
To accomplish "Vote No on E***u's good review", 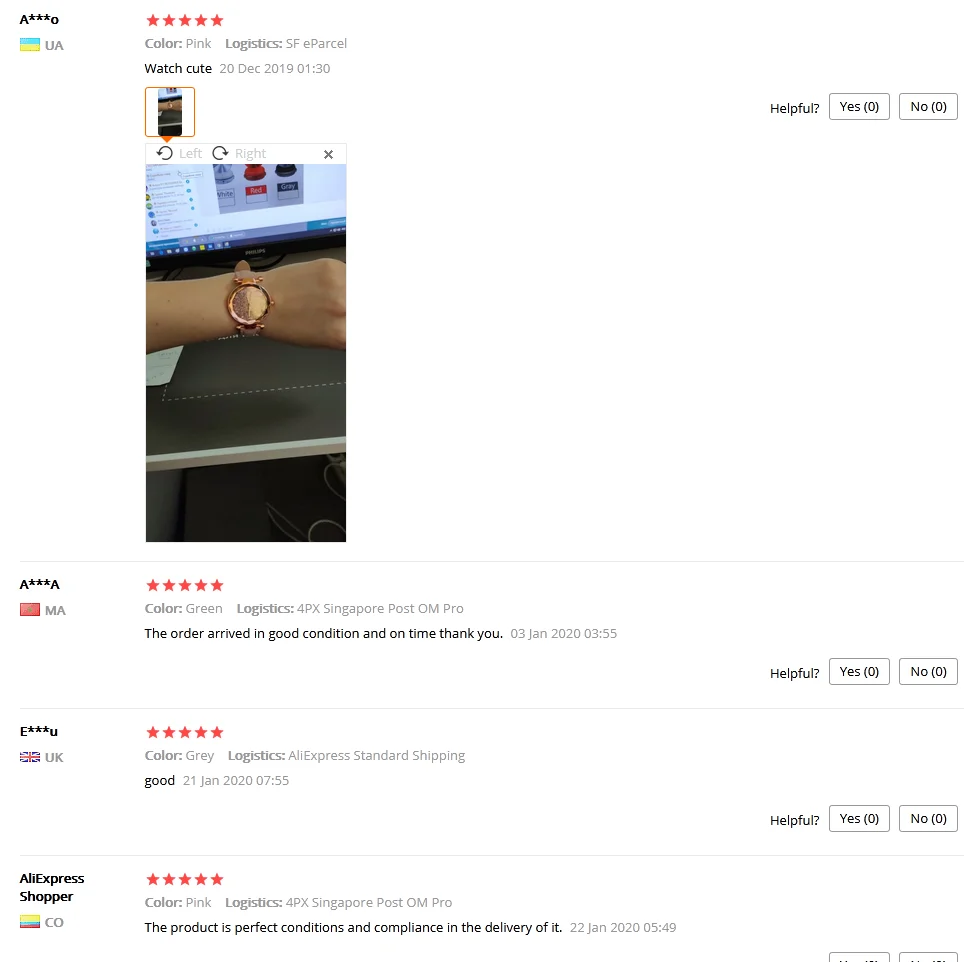I will pos(928,818).
